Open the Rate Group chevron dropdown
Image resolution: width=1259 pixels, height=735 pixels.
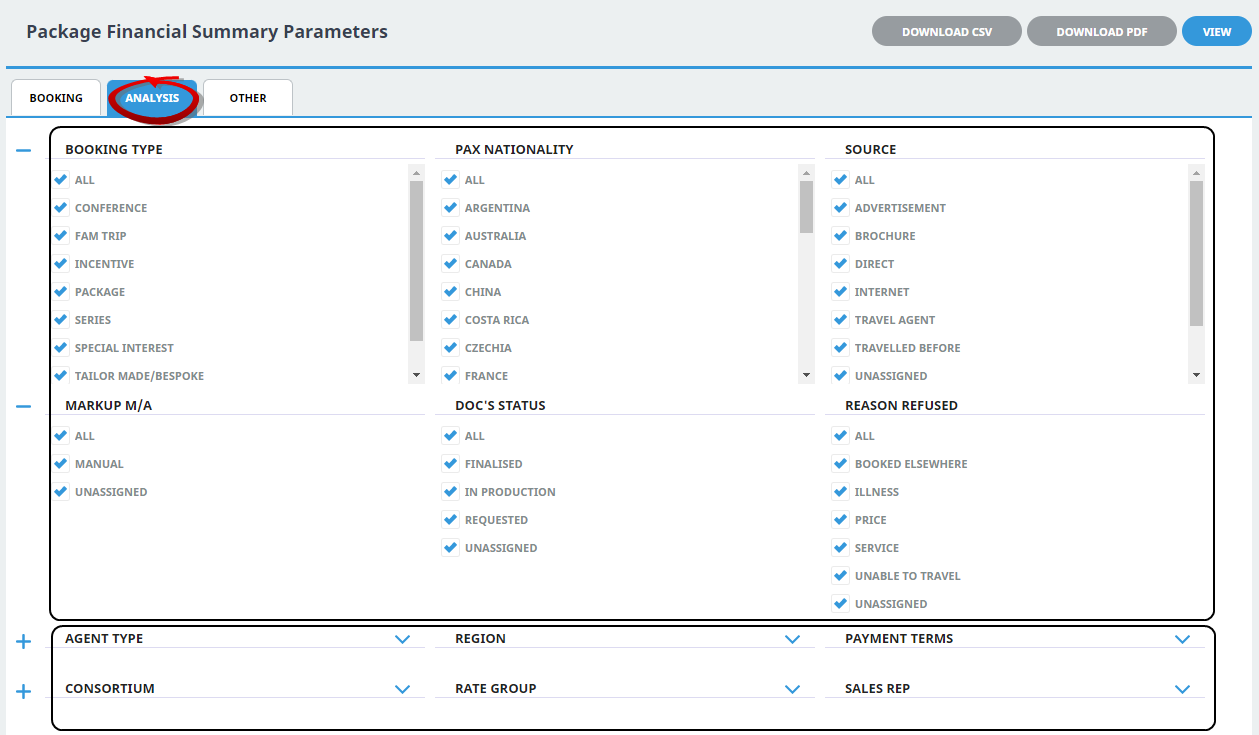pos(792,689)
